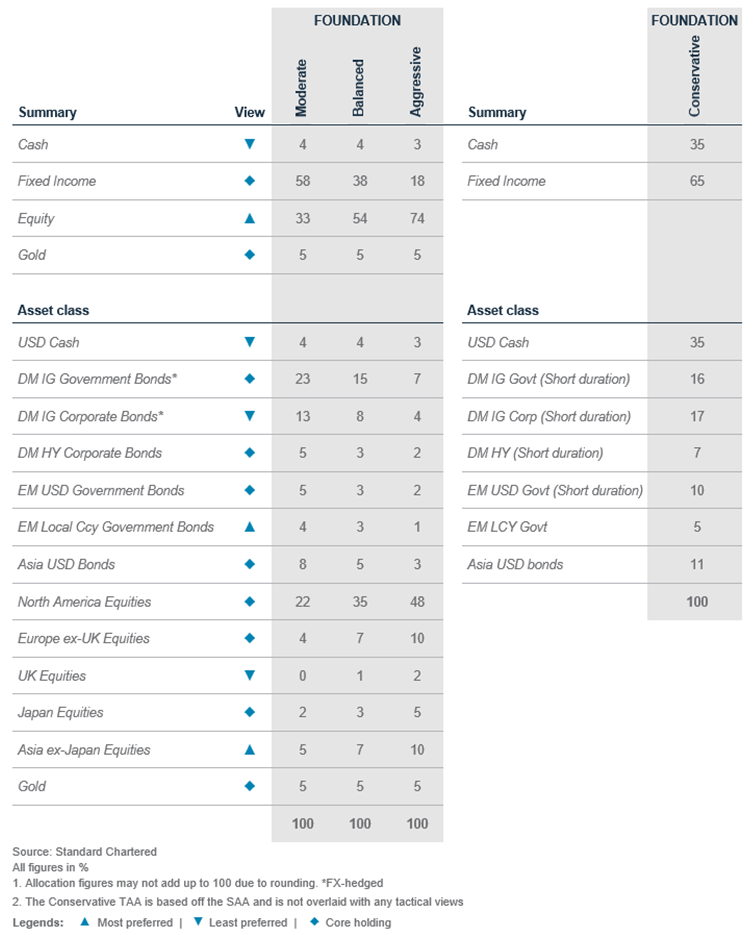
Task: Click the Least preferred legend triangle
Action: (199, 922)
